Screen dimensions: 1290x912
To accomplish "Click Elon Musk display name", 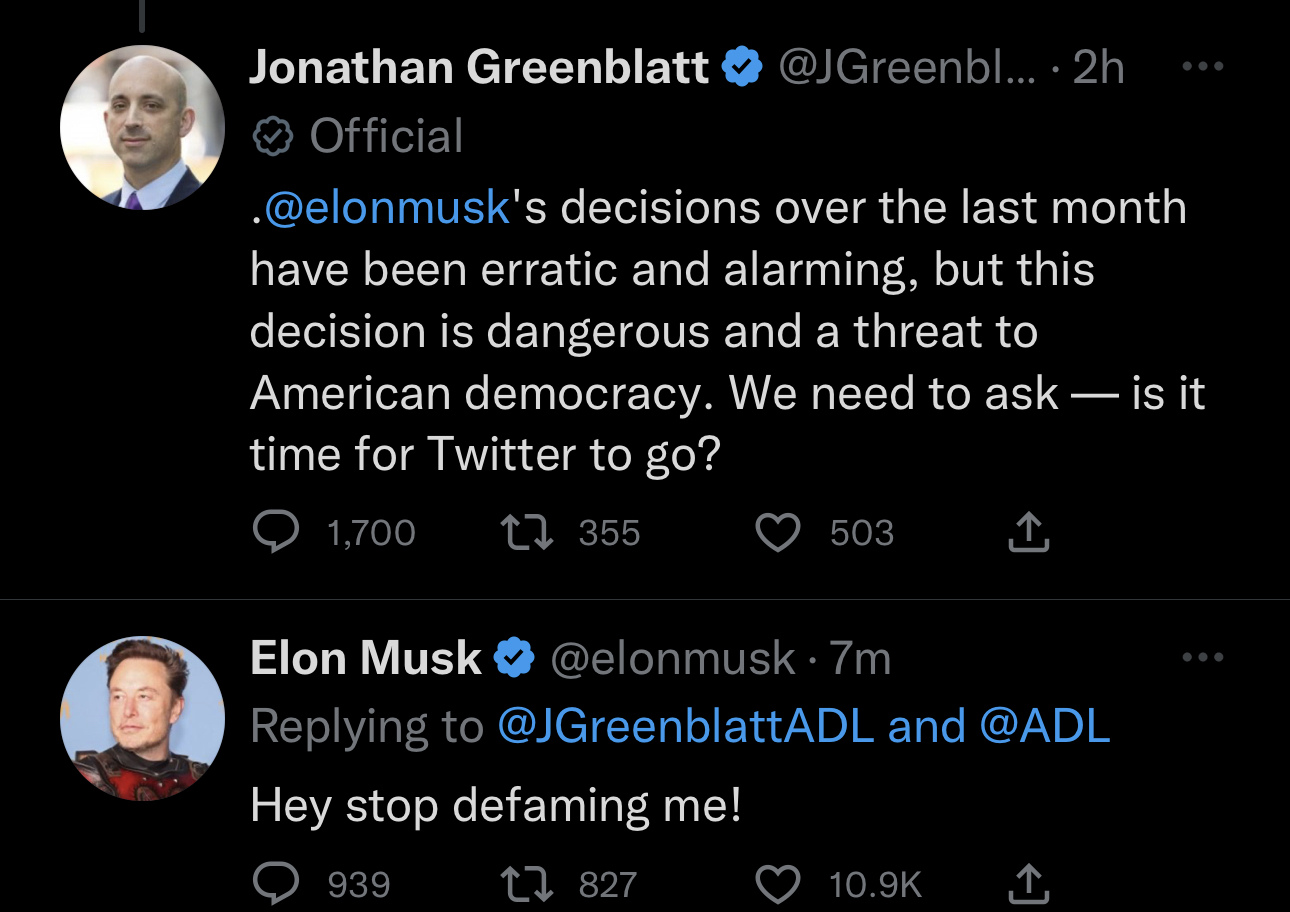I will (x=366, y=658).
